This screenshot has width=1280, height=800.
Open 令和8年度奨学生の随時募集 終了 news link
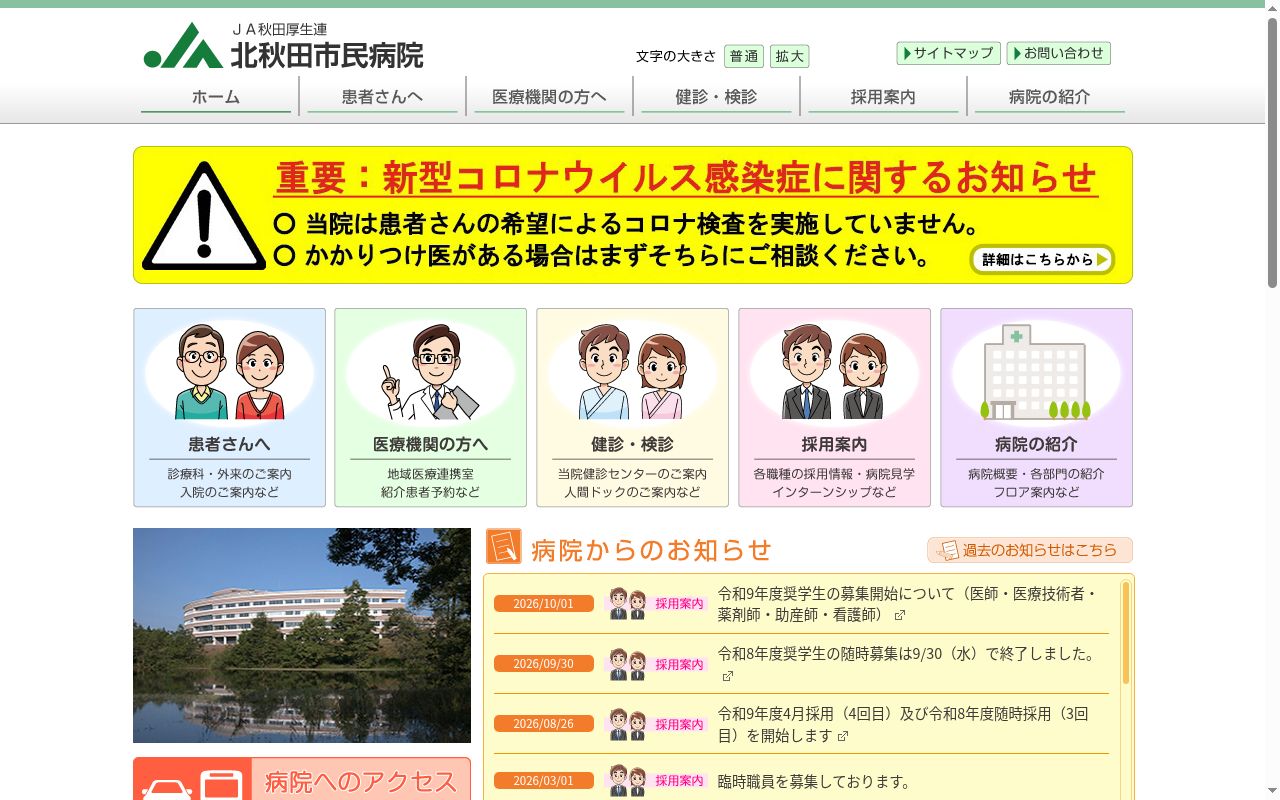coord(906,654)
